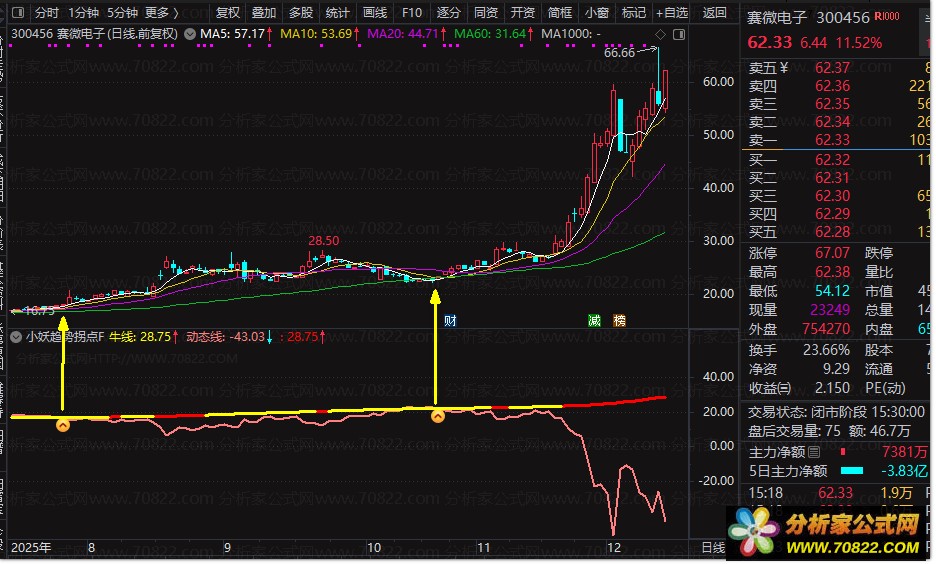
Task: Click the 5日主力净额 cyan bar
Action: pyautogui.click(x=852, y=471)
